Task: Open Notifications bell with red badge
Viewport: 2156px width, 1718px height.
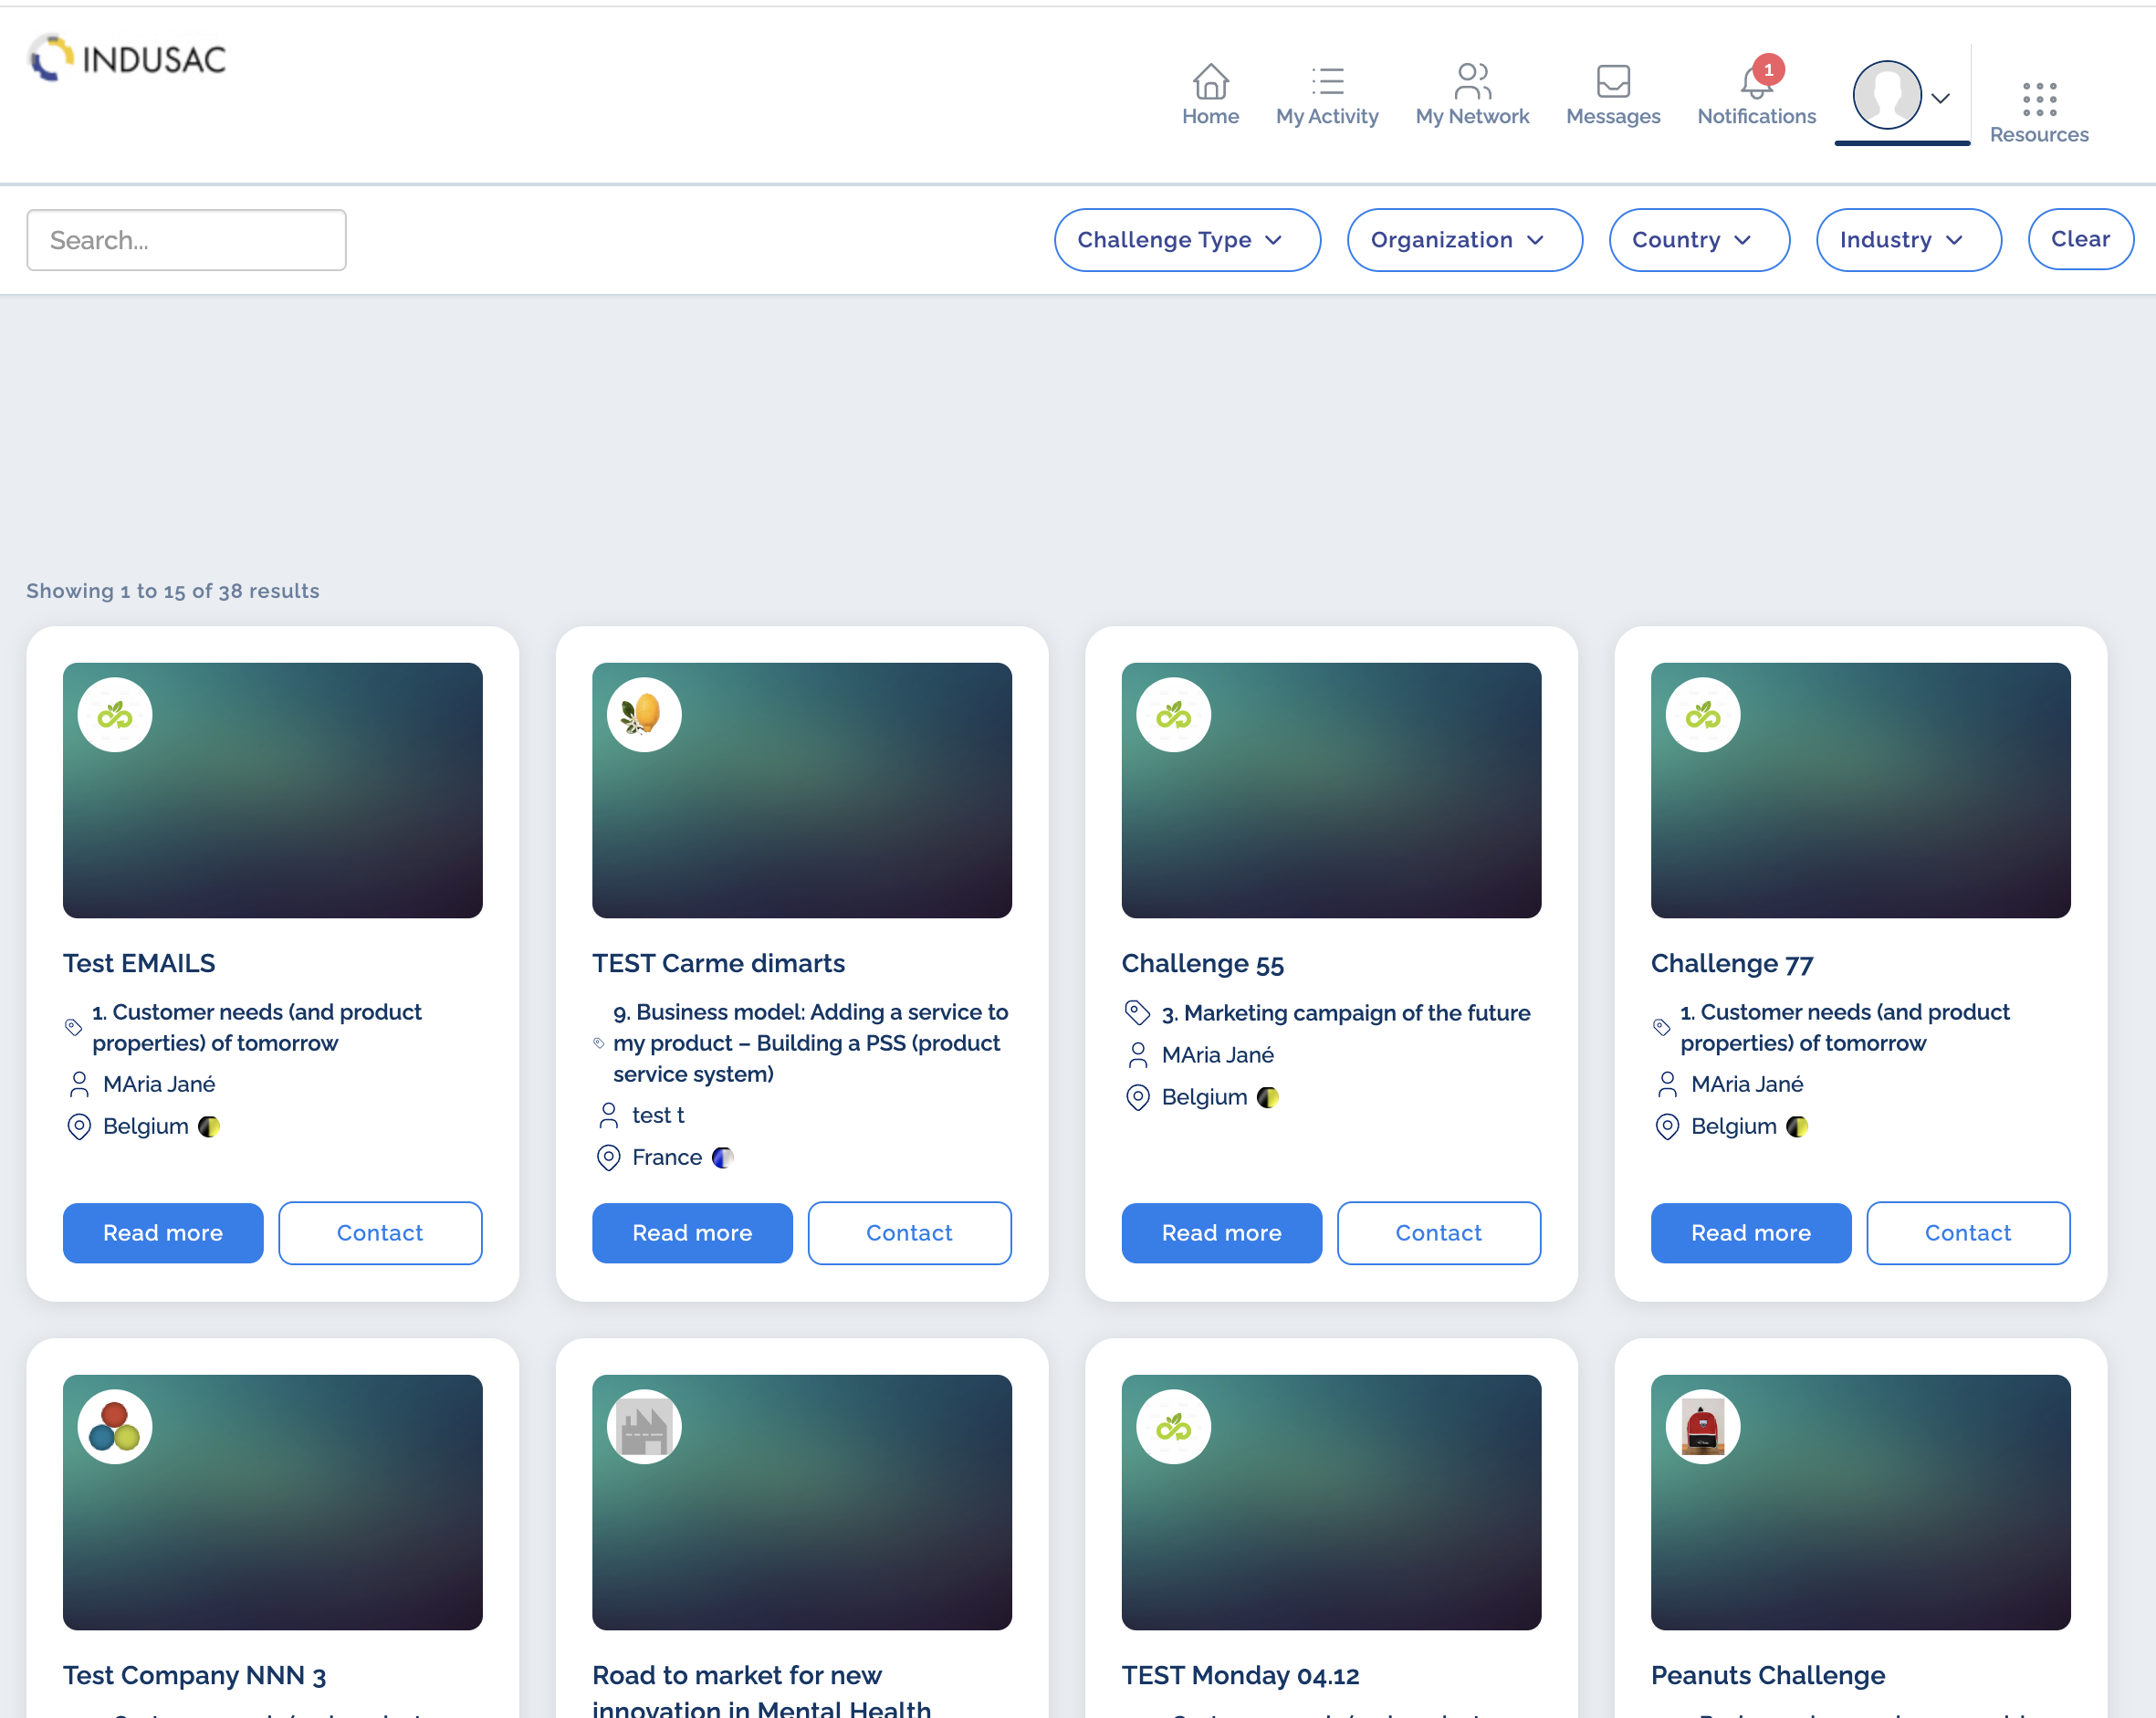Action: point(1756,82)
